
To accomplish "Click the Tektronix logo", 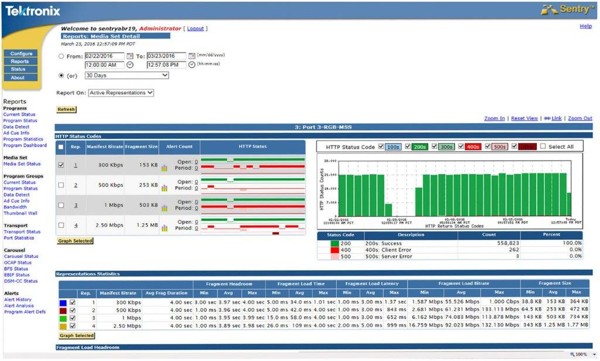I will [x=33, y=11].
